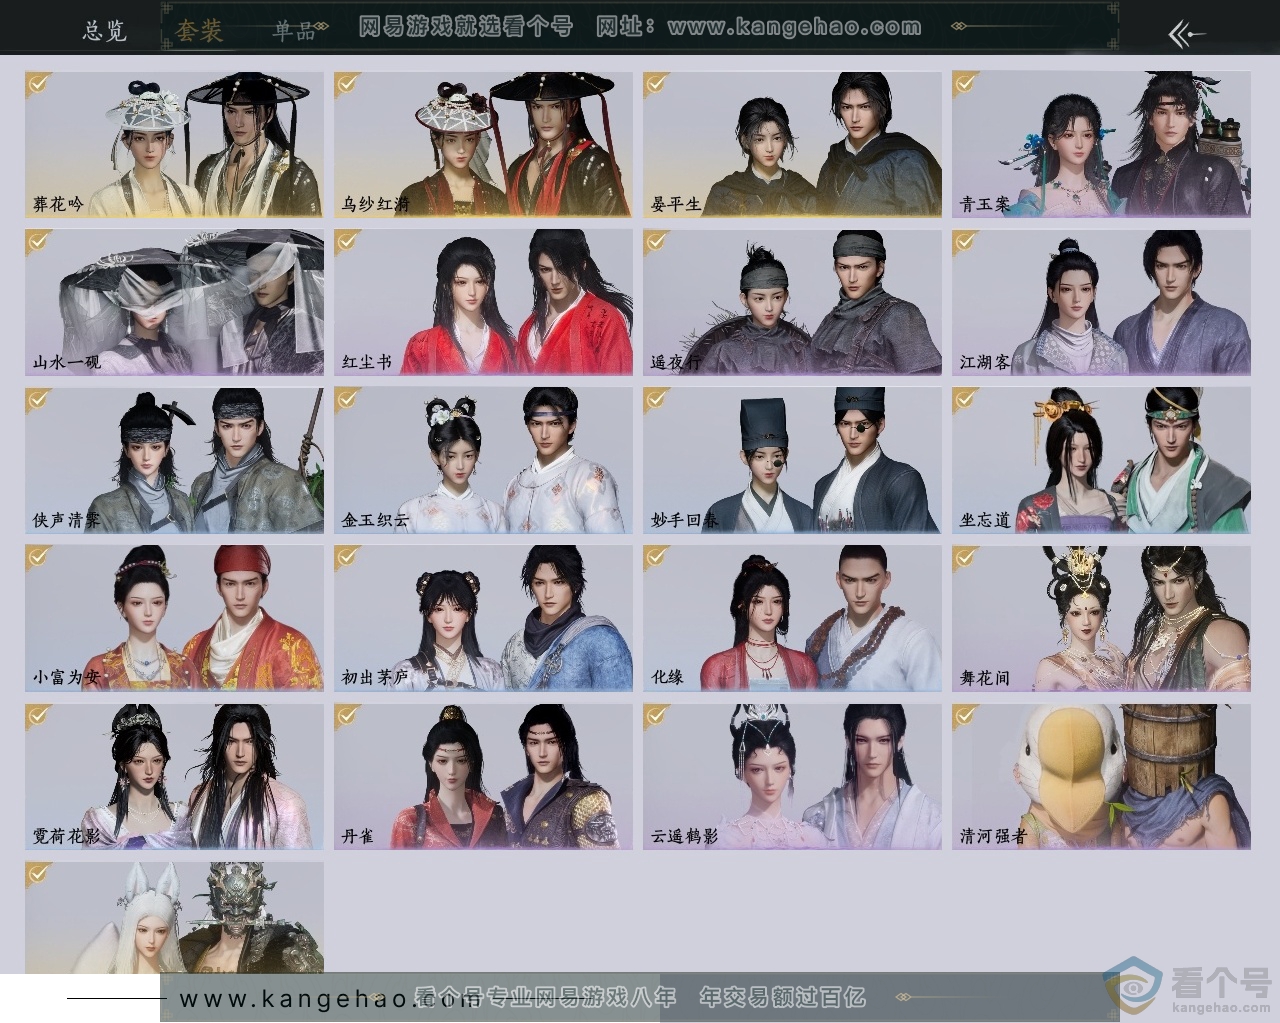The image size is (1280, 1023).
Task: Switch to the 总览 tab
Action: [x=105, y=31]
